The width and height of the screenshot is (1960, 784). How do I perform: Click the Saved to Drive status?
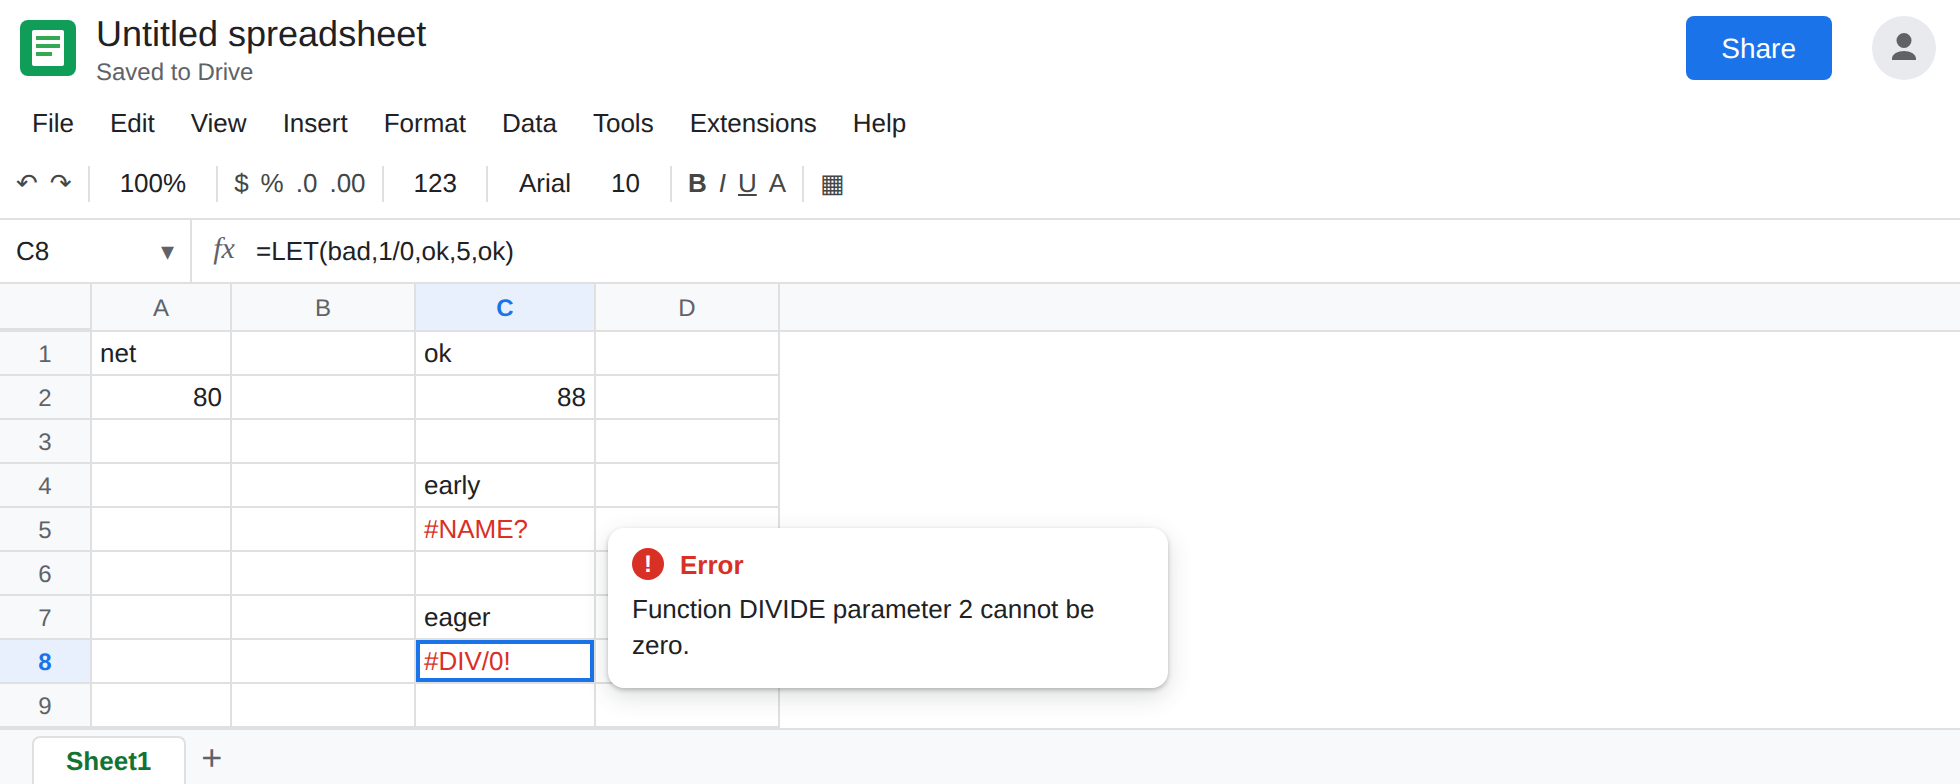click(174, 72)
